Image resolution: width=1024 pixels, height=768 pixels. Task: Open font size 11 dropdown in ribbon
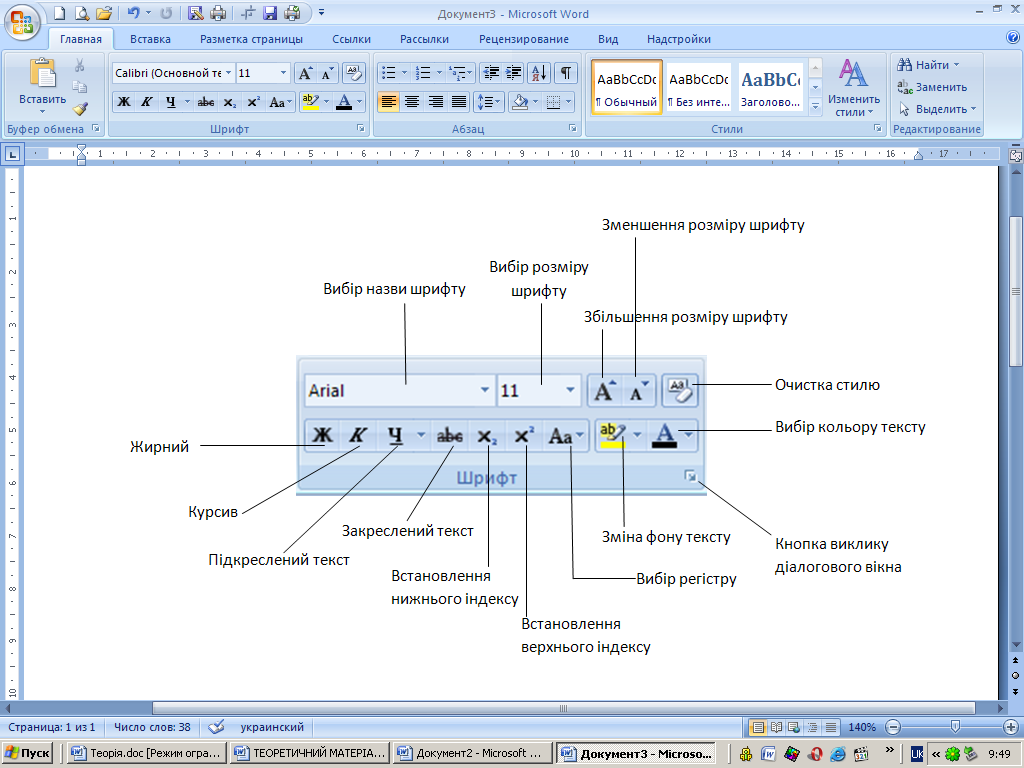[x=283, y=73]
